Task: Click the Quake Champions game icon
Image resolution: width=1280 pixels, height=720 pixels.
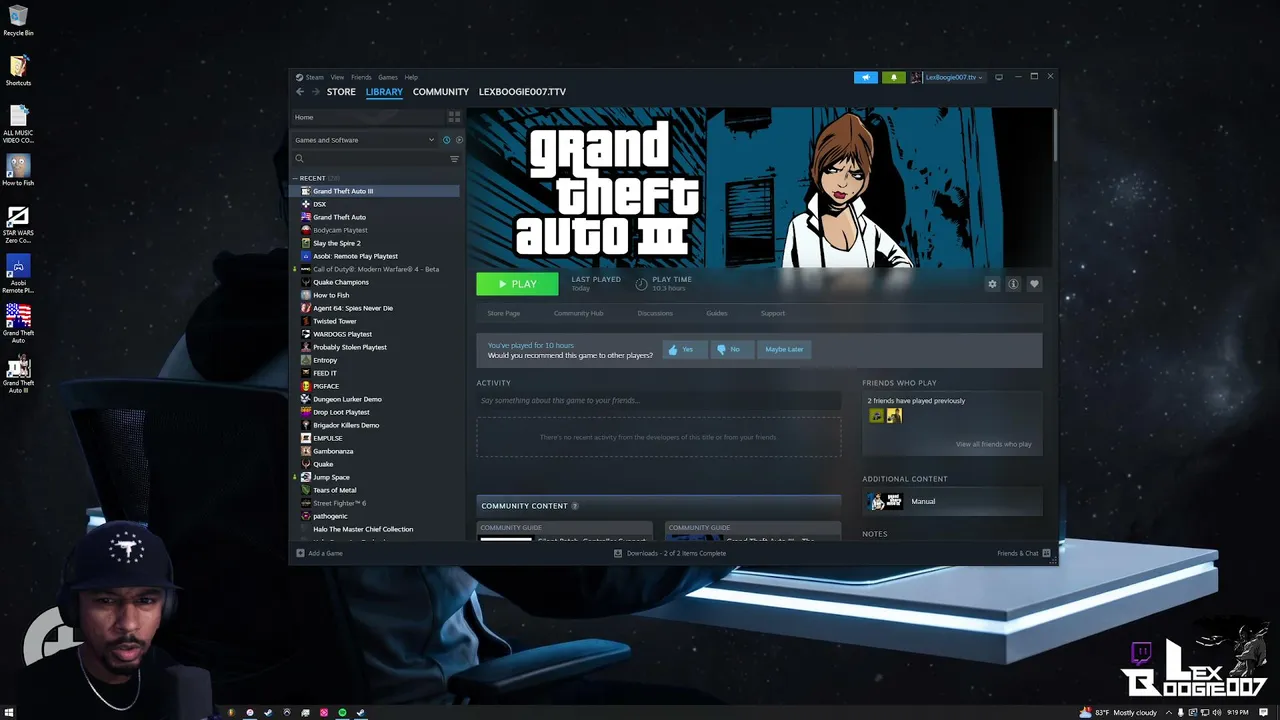Action: click(x=306, y=282)
